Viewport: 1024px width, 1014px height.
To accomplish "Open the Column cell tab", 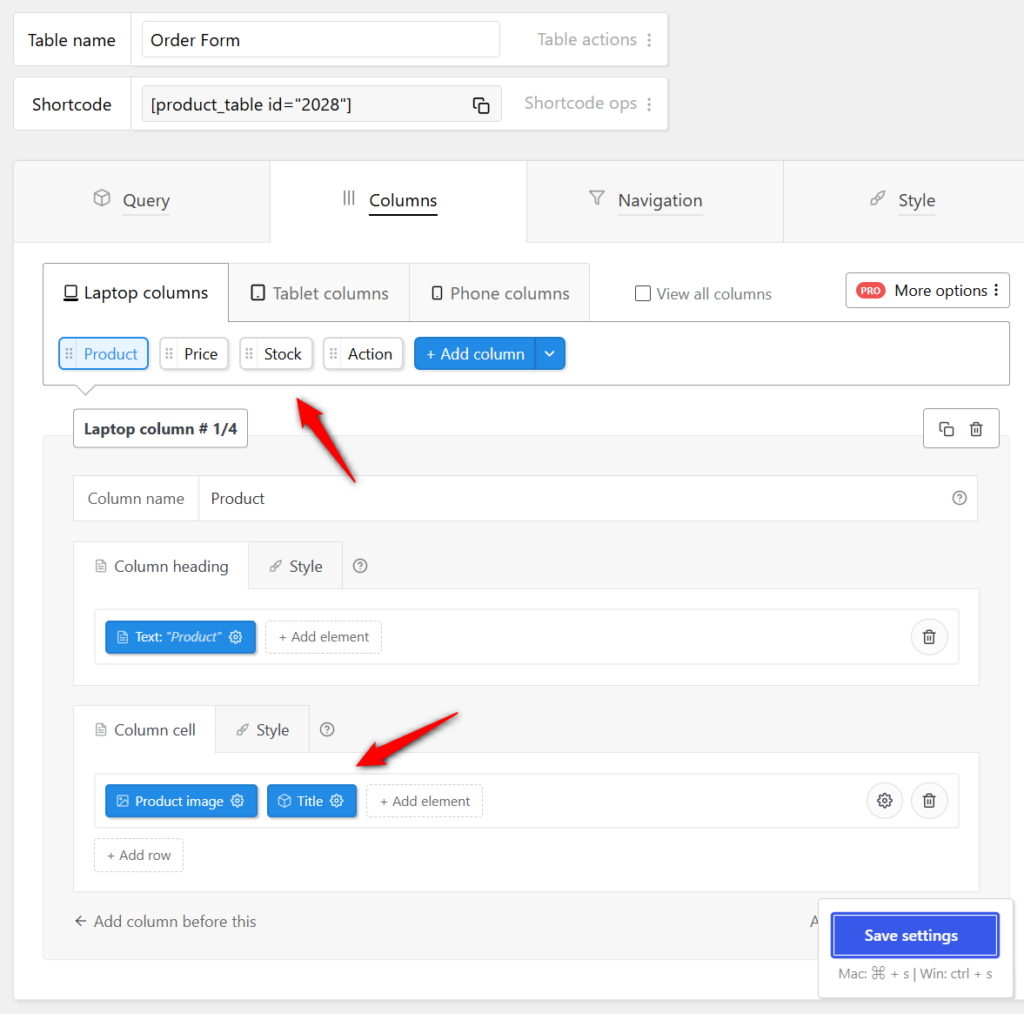I will click(145, 730).
